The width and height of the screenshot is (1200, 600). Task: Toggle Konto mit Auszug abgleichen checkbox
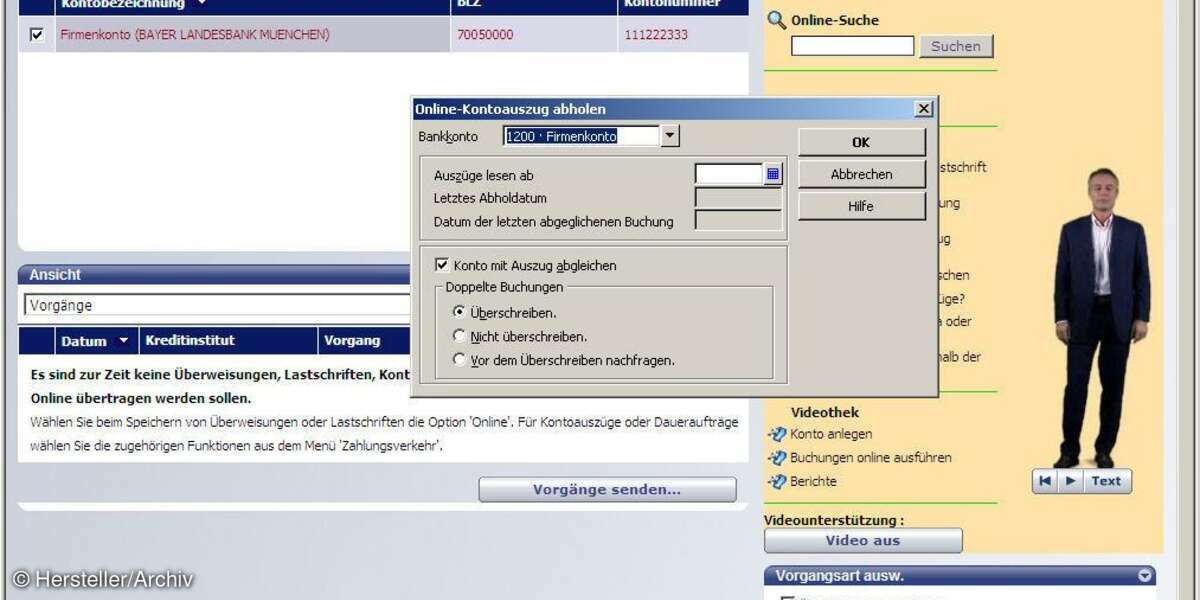[x=442, y=265]
